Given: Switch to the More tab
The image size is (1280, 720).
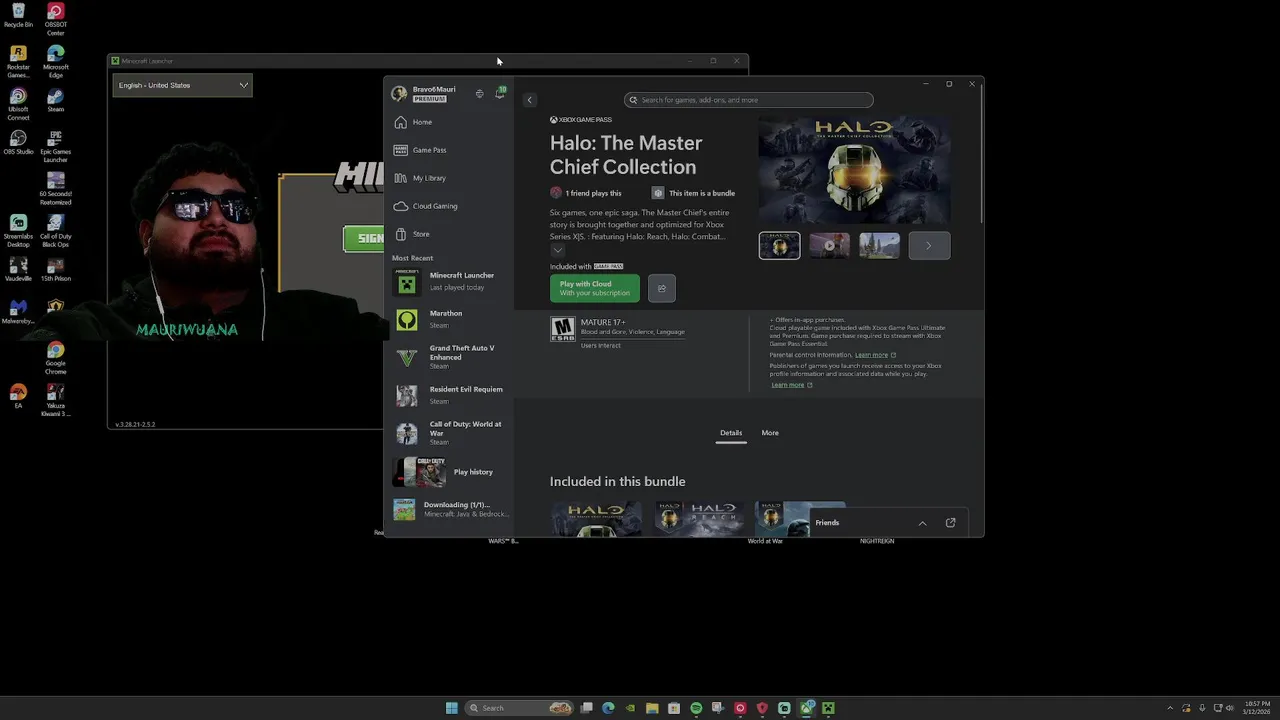Looking at the screenshot, I should (x=770, y=433).
